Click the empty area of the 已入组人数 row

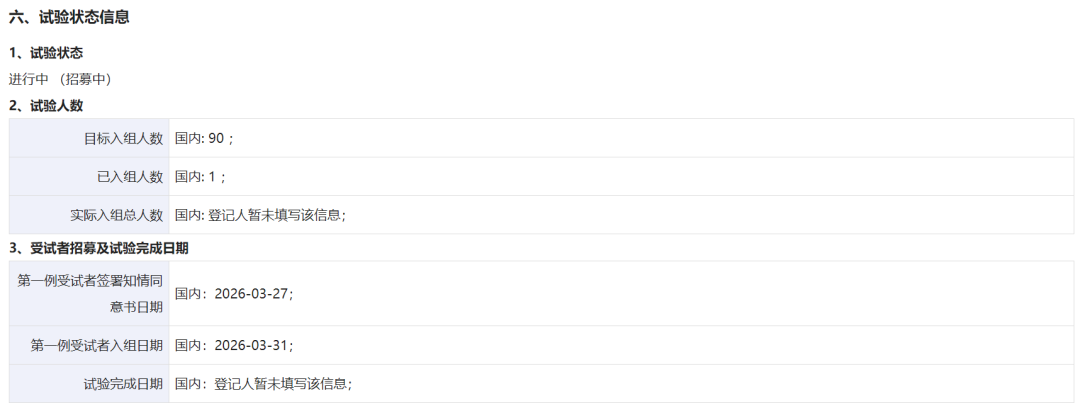(x=650, y=177)
